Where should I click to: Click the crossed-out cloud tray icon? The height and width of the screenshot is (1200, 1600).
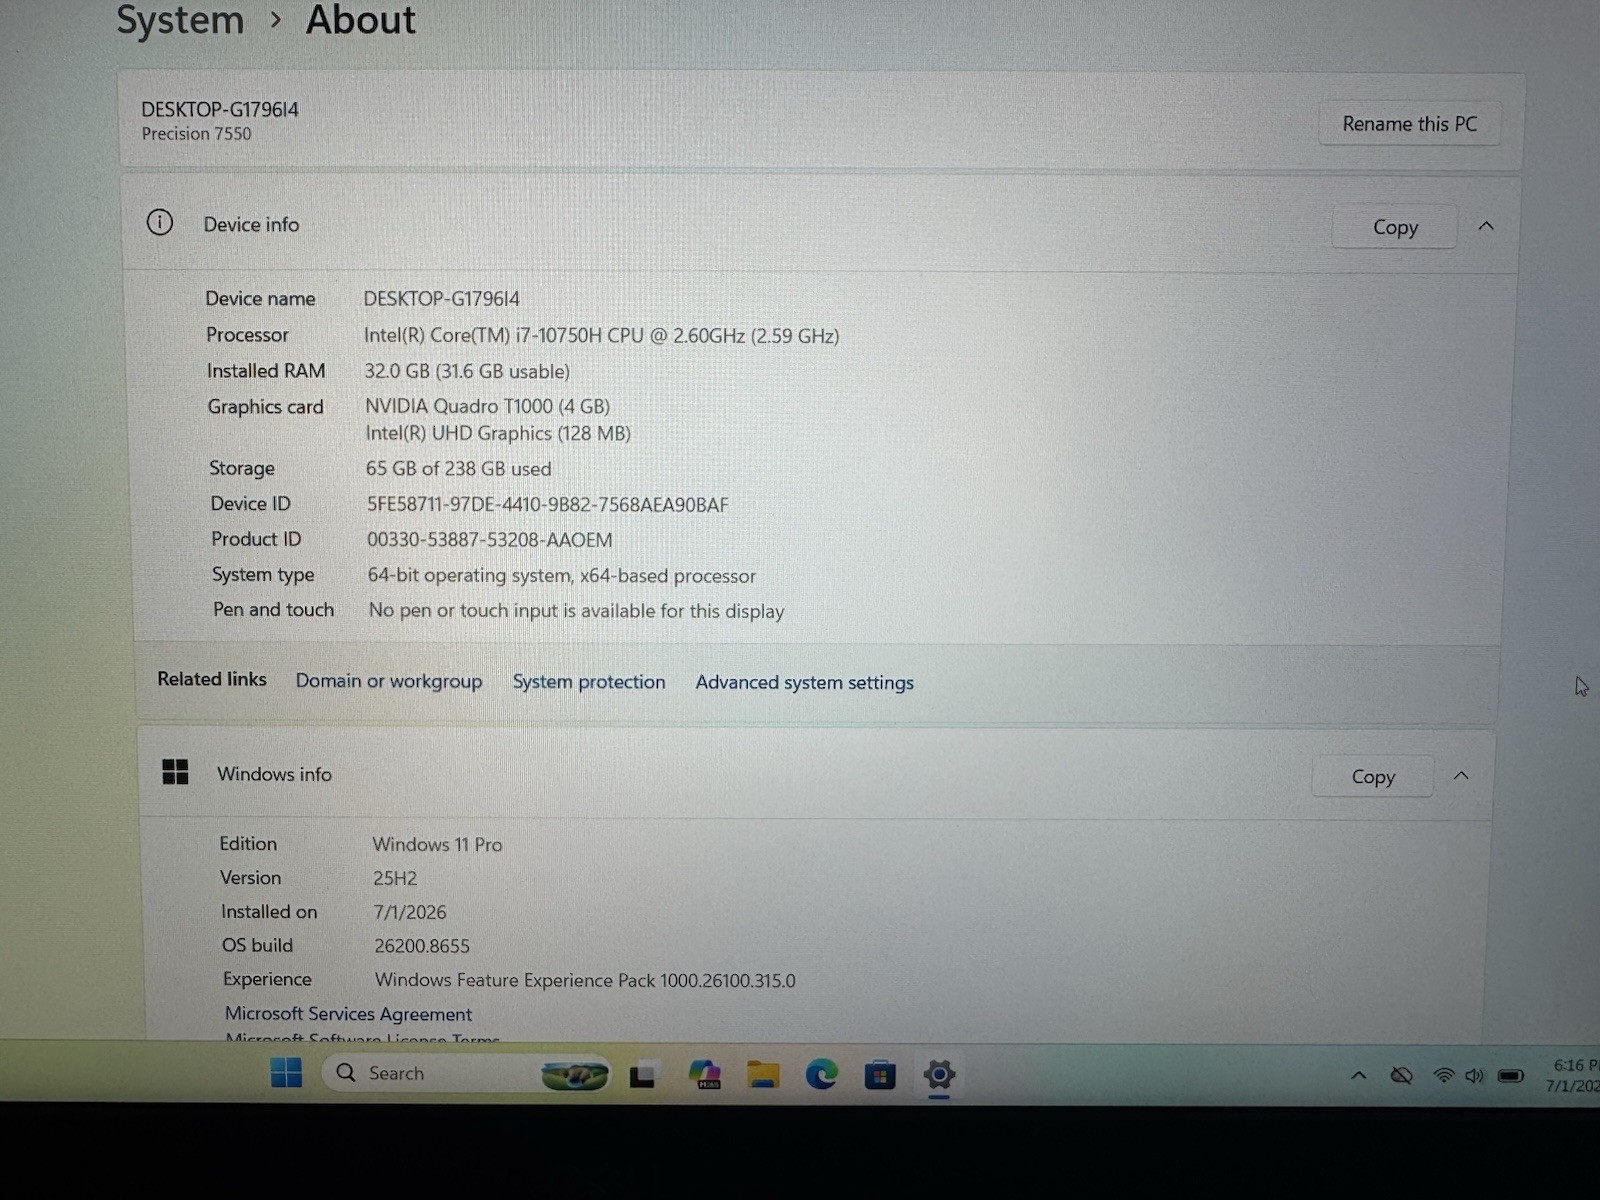tap(1401, 1076)
